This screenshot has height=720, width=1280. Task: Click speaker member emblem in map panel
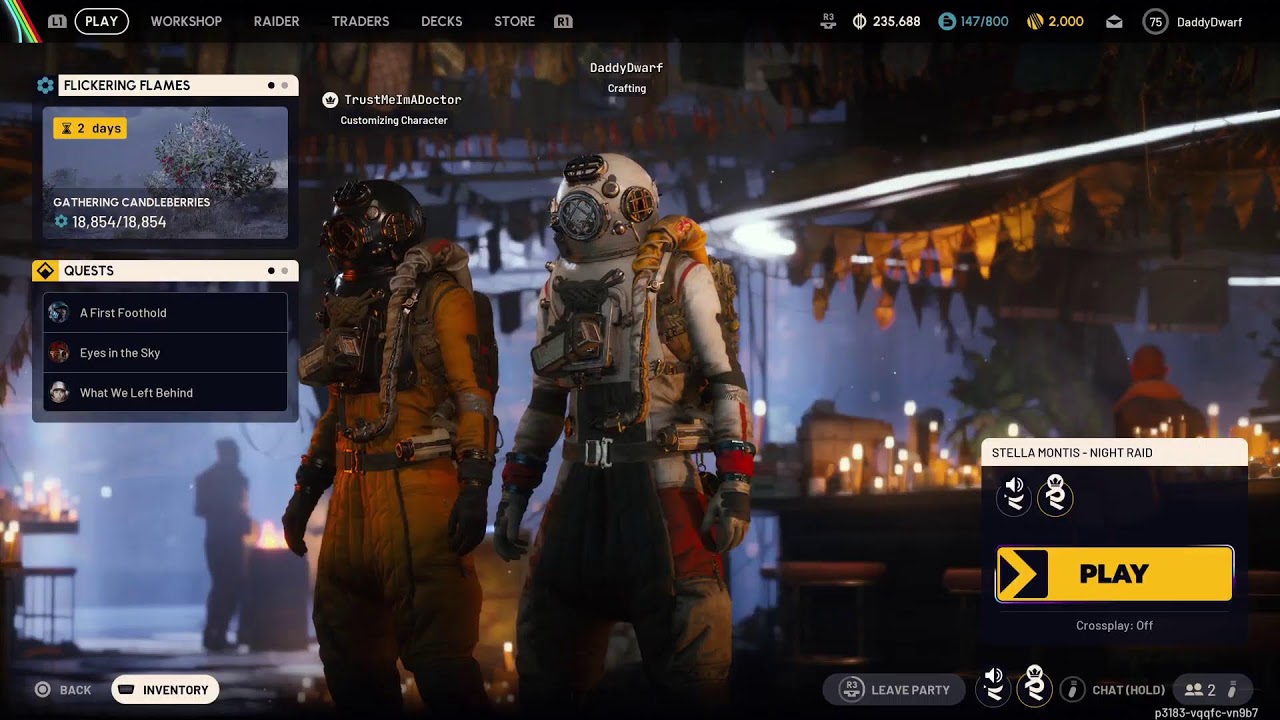click(1014, 494)
